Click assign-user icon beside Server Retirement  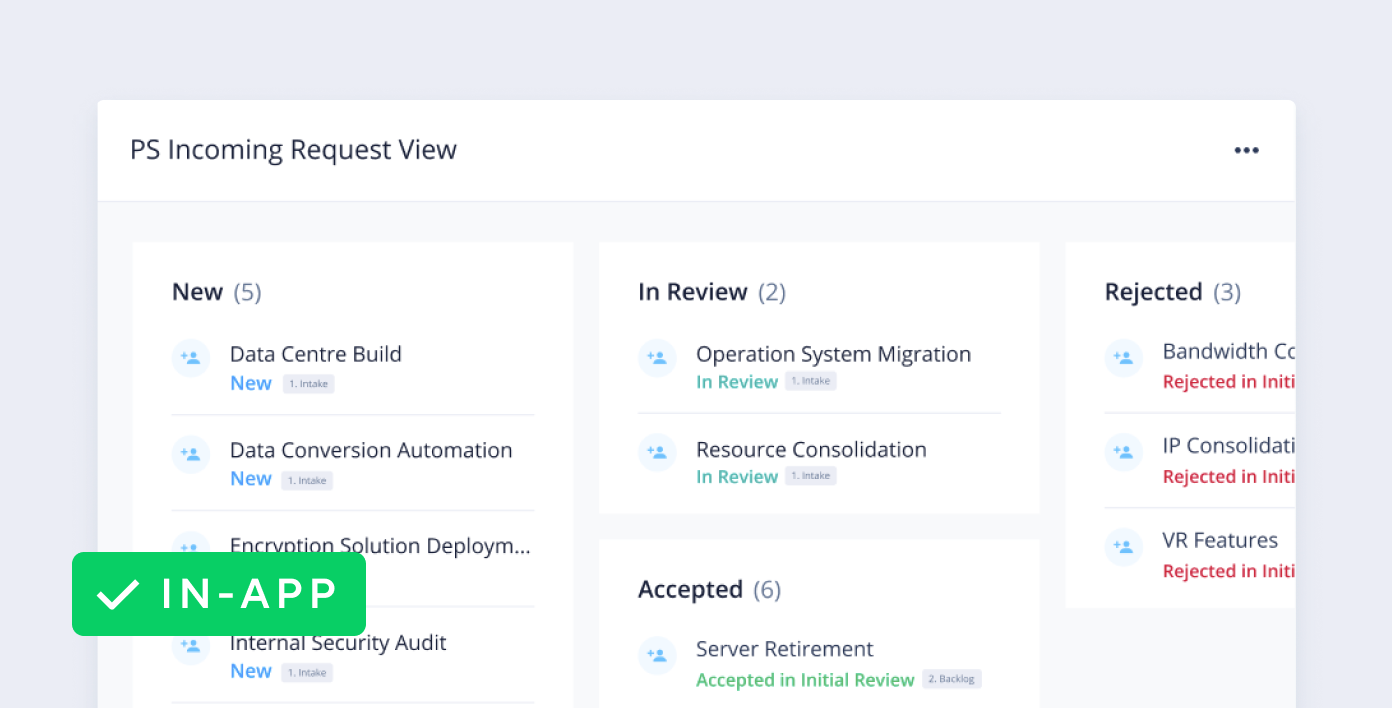[657, 655]
